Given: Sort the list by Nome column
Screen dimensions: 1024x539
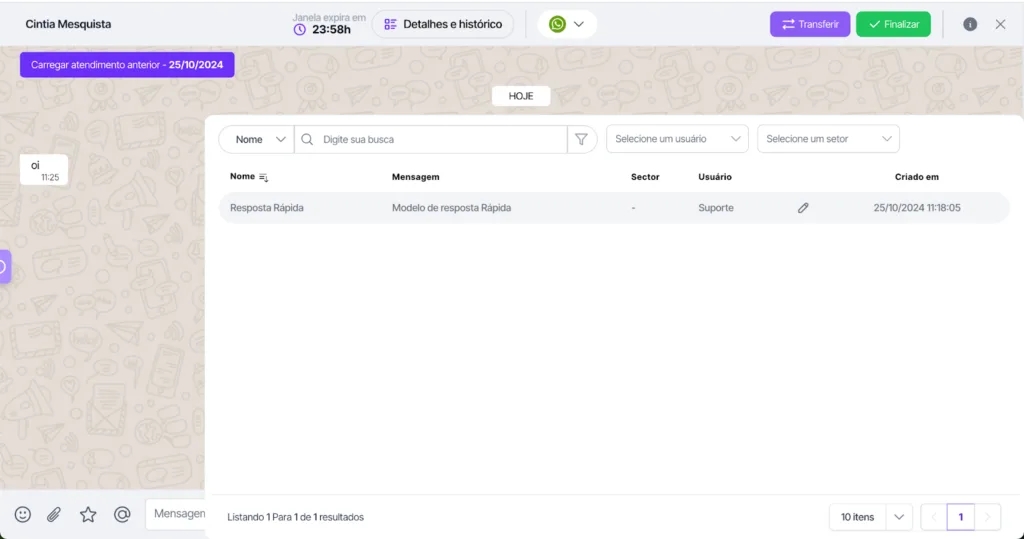Looking at the screenshot, I should coord(263,177).
